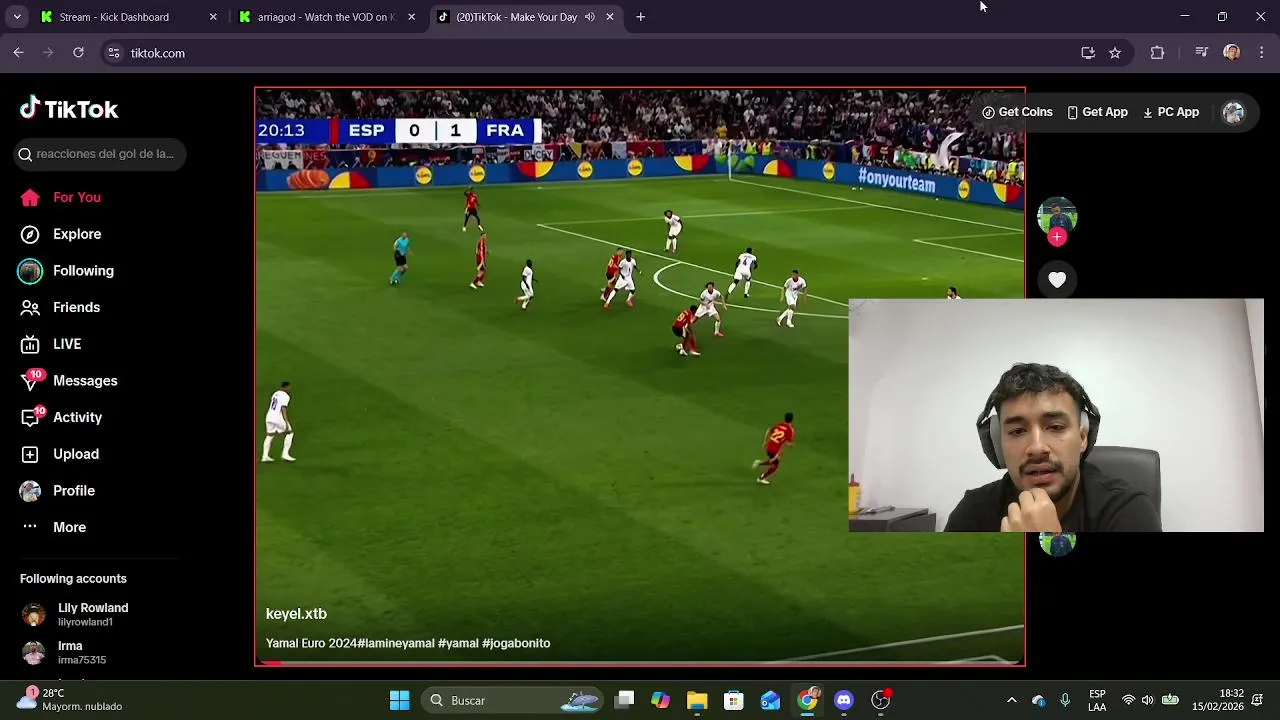Close the arriagod VOD tab
1280x720 pixels.
click(x=411, y=17)
